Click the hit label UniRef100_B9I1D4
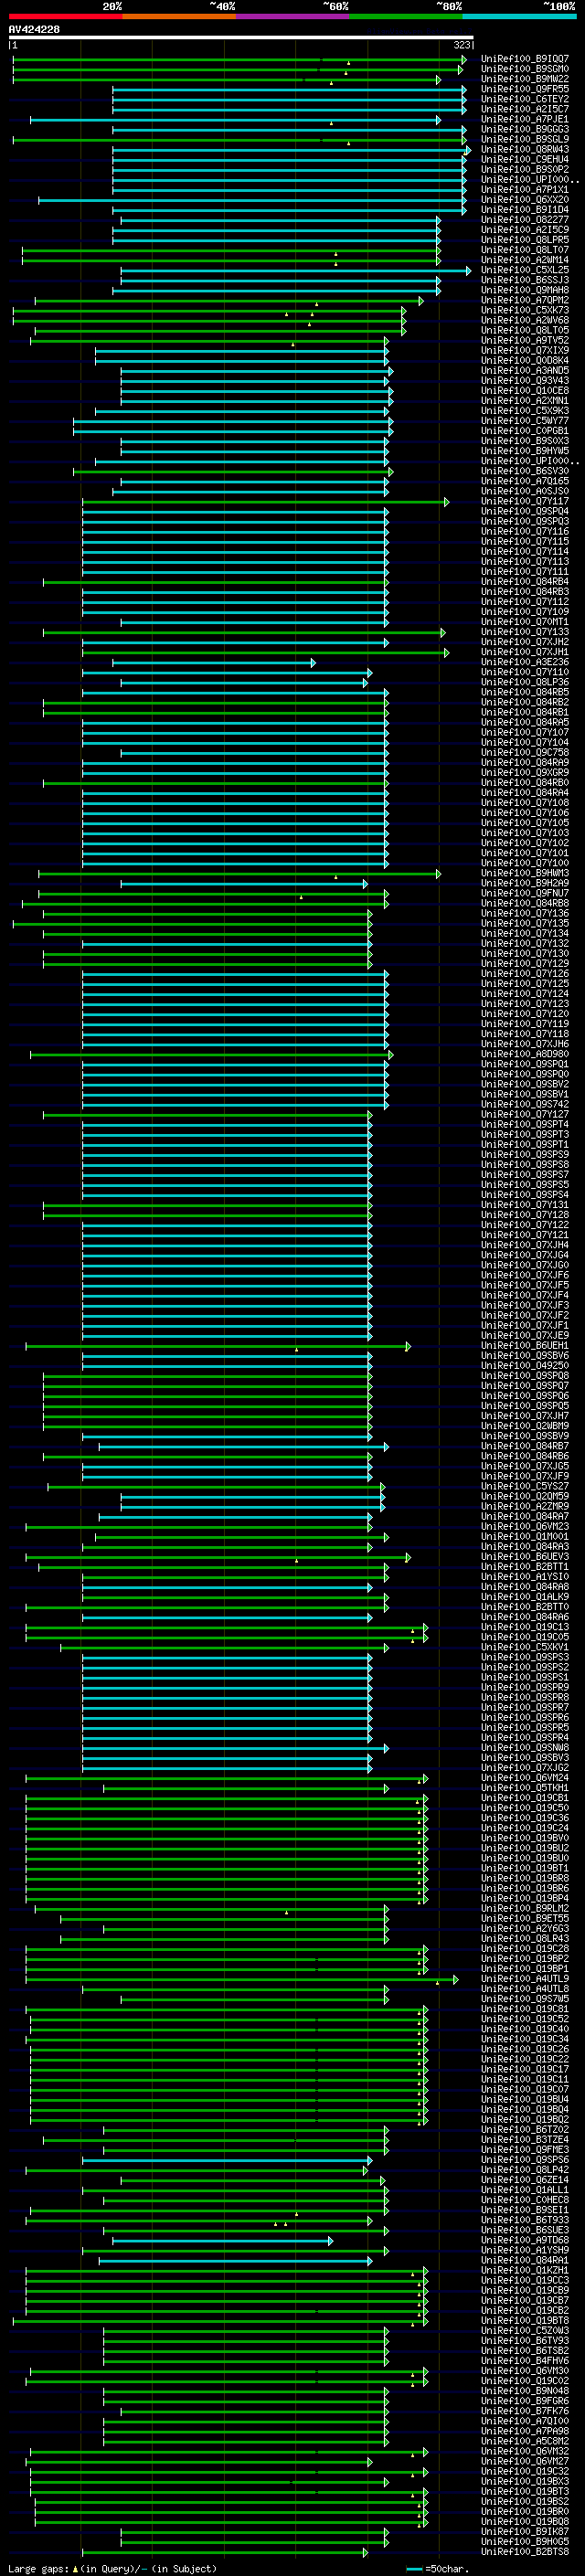The height and width of the screenshot is (2576, 585). click(x=525, y=209)
